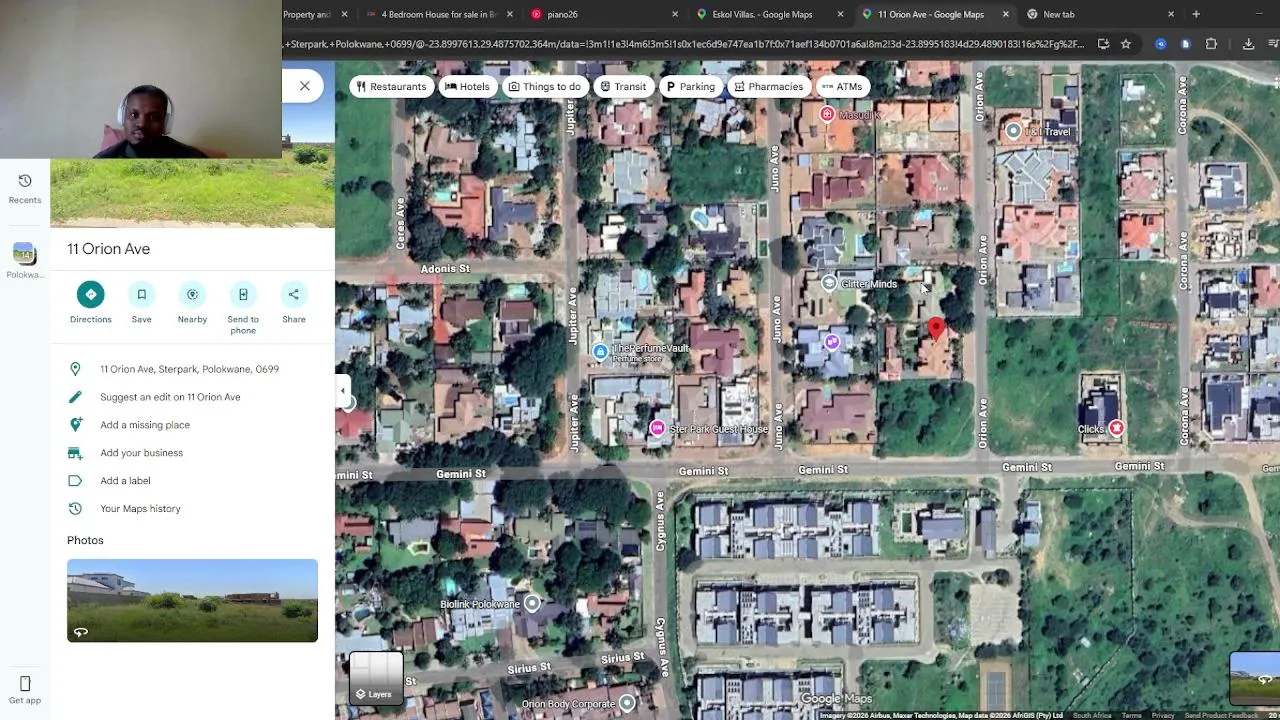Search Nearby places icon

tap(192, 294)
